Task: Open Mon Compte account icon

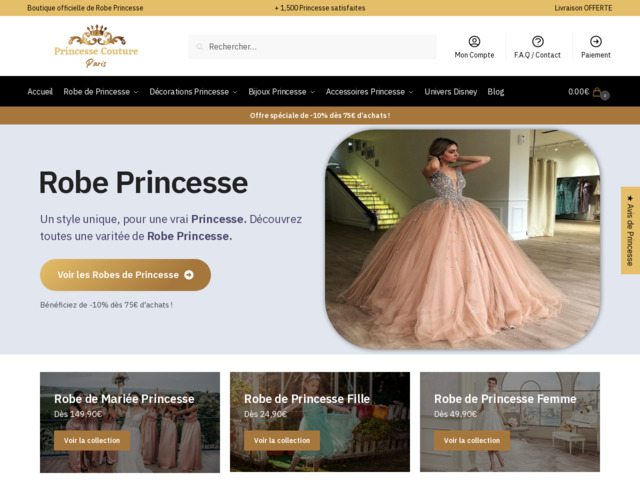Action: pos(474,41)
